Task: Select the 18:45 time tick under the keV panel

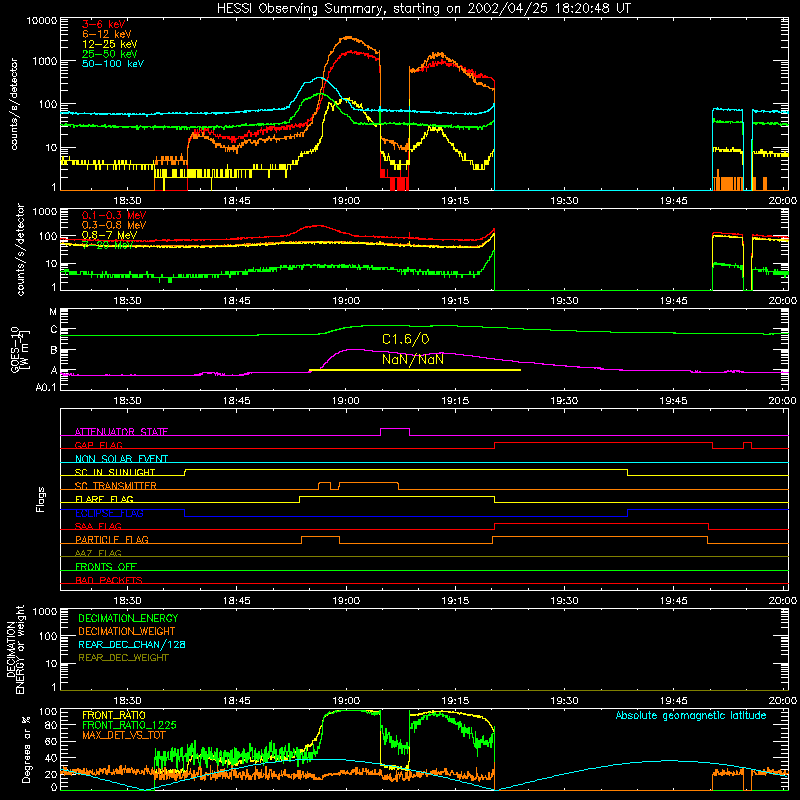Action: [237, 201]
